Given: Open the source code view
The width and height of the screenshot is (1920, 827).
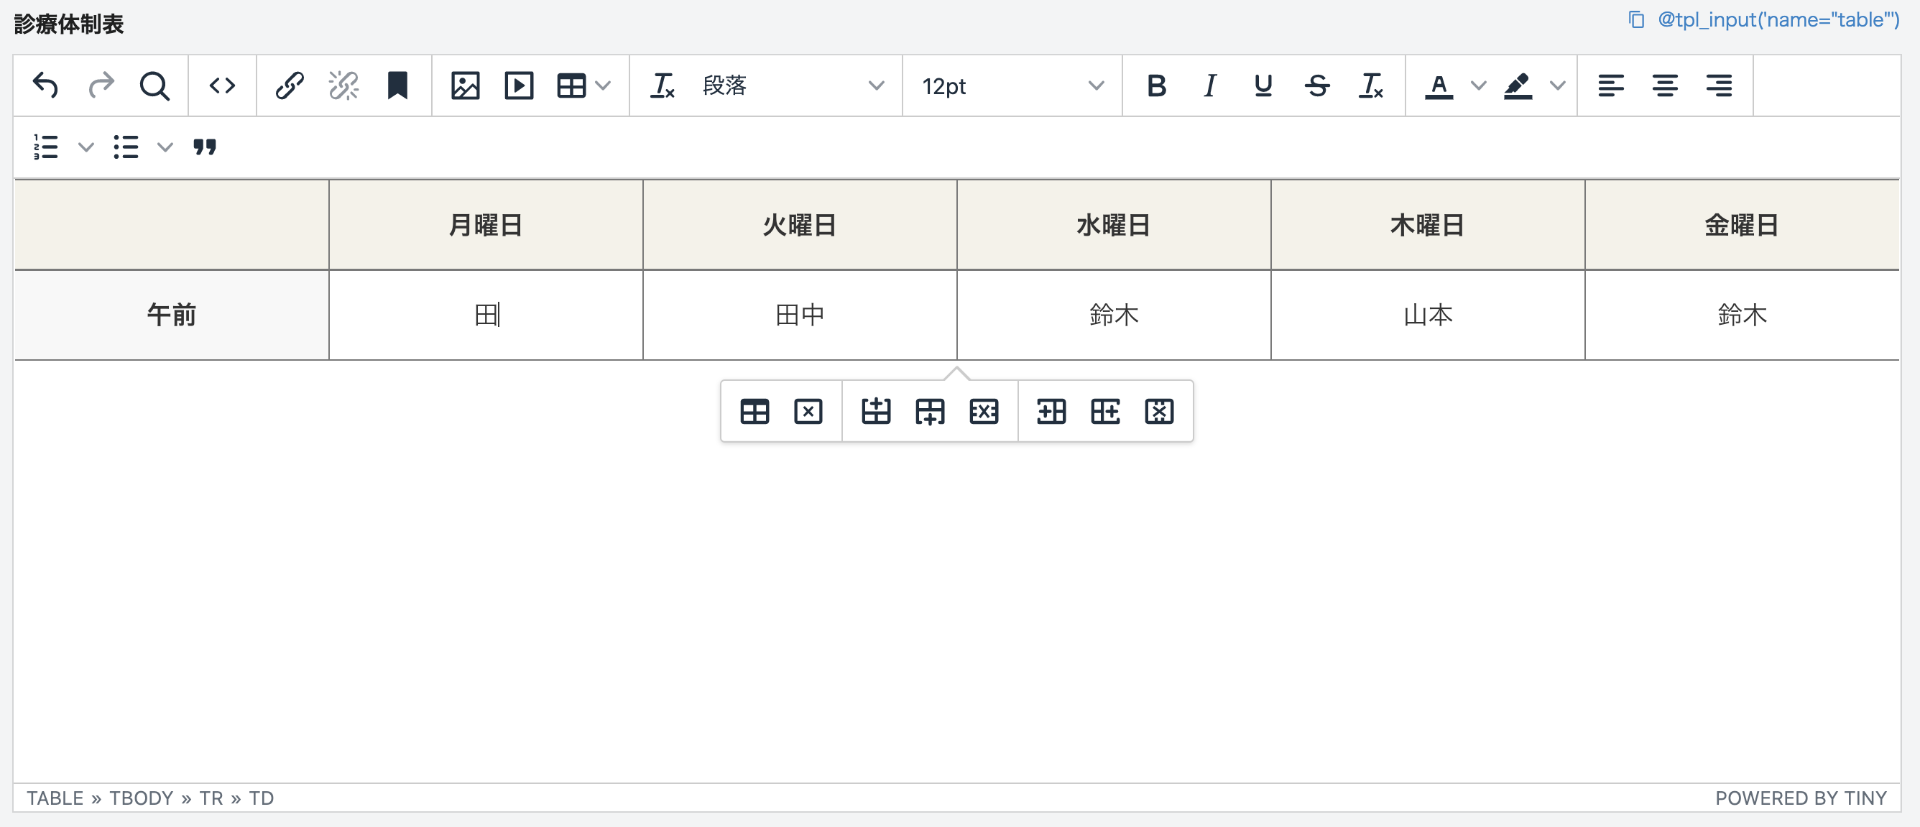Looking at the screenshot, I should 222,86.
